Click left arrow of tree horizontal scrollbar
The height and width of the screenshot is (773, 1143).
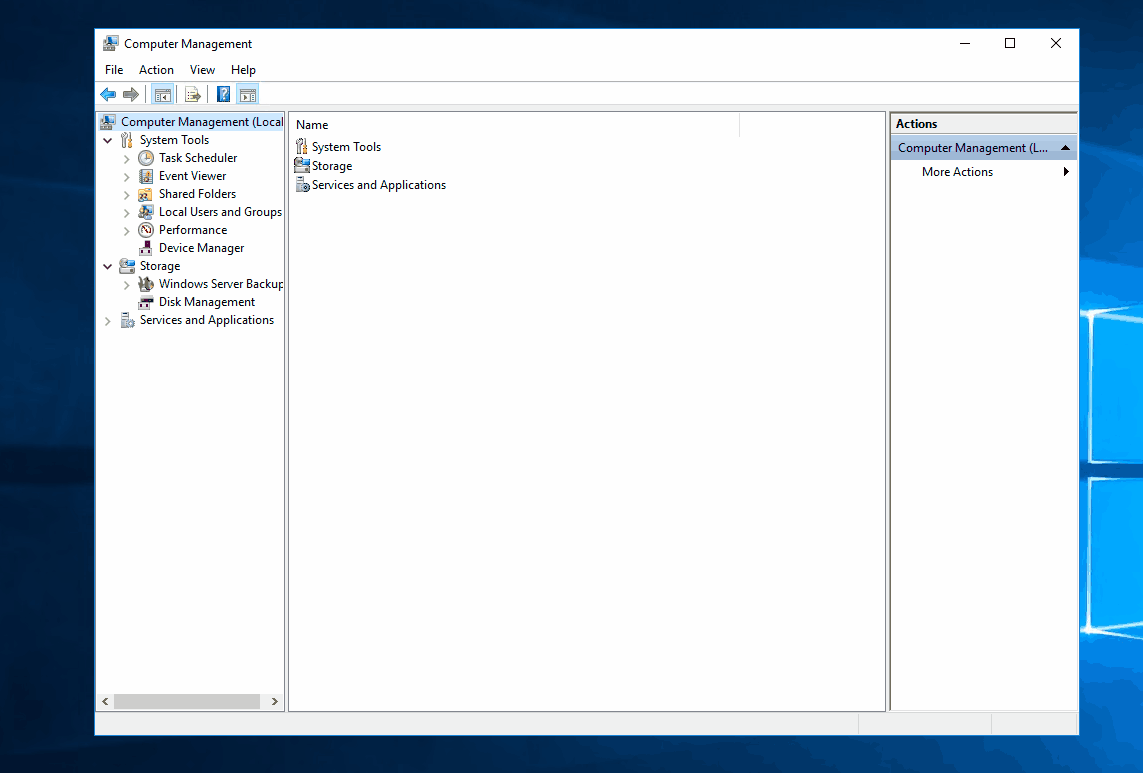pos(106,702)
